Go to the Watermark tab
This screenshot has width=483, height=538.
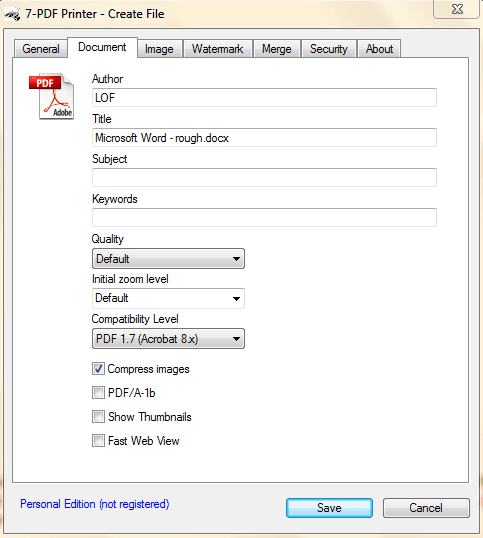coord(217,49)
